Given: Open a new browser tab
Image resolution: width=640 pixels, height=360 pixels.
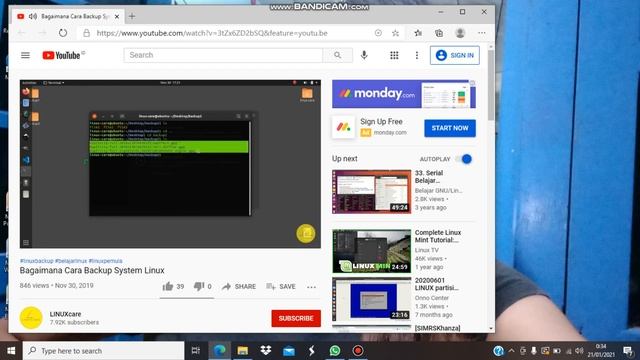Looking at the screenshot, I should coord(132,16).
